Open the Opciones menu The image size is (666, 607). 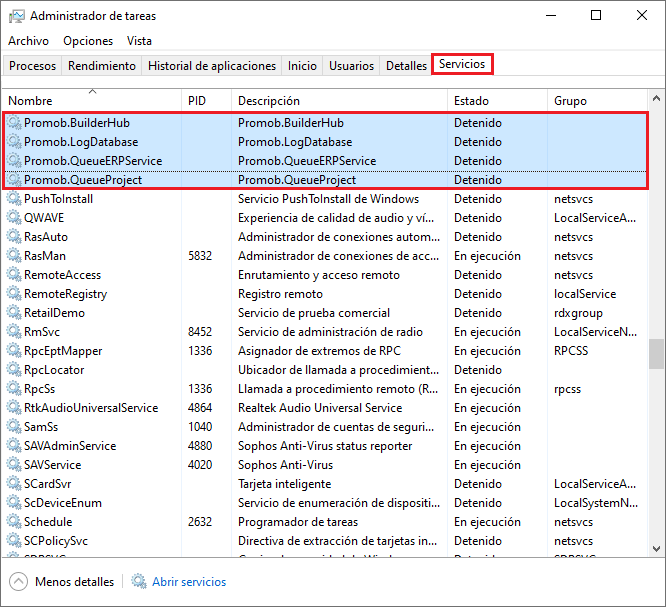click(88, 41)
